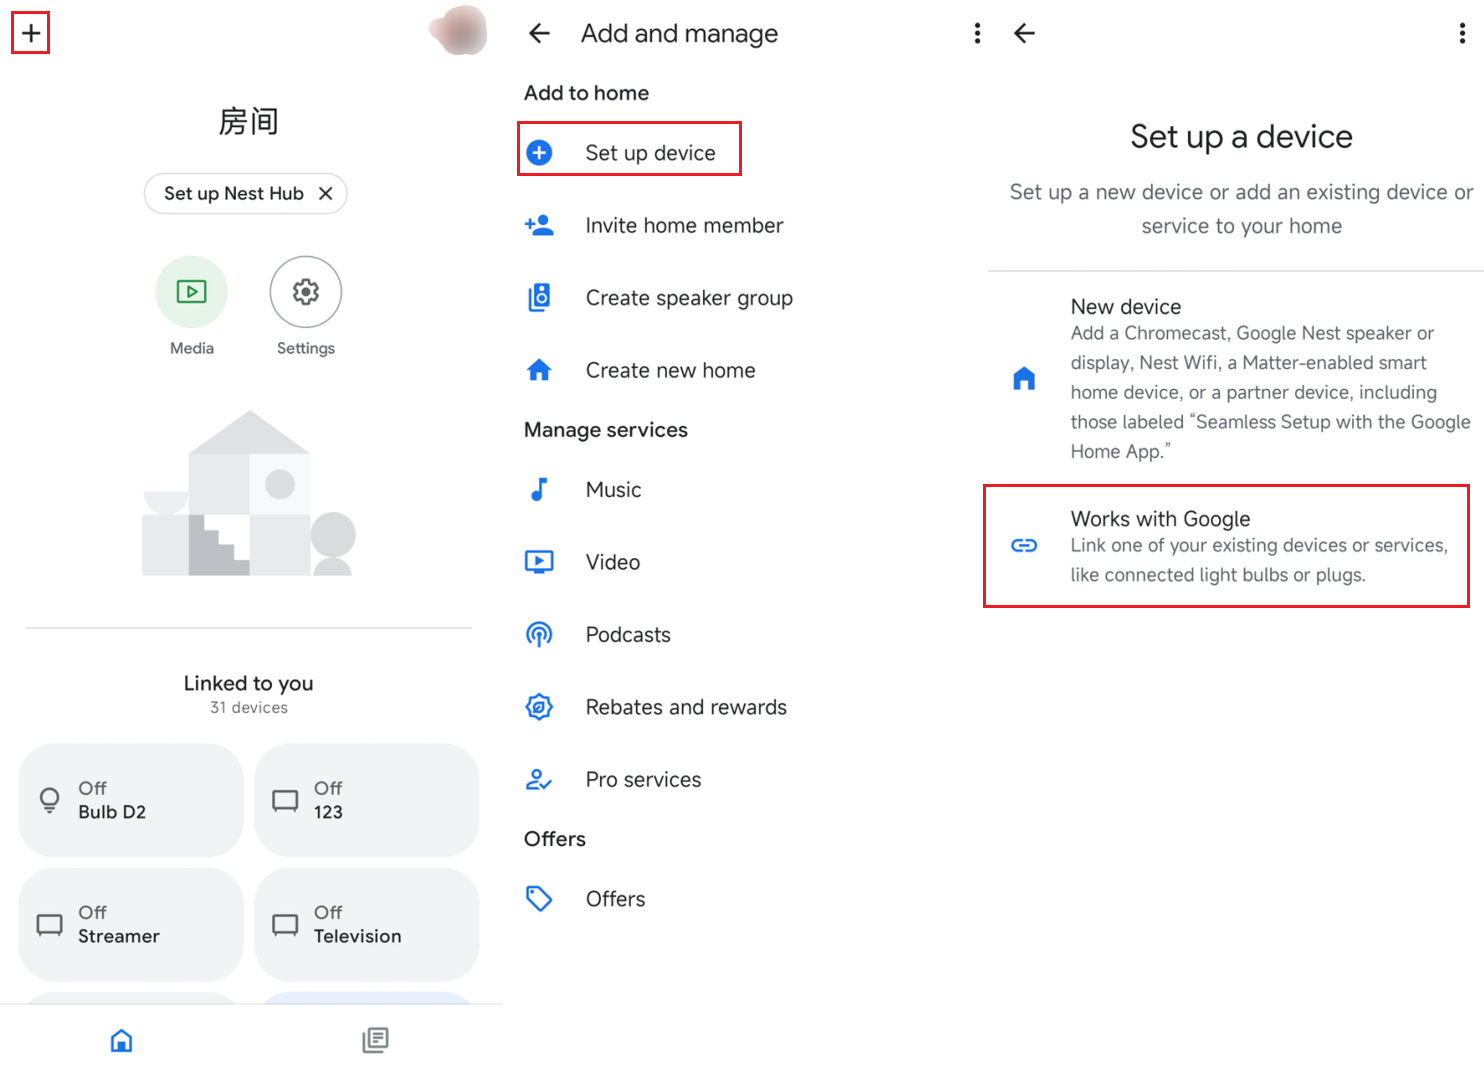Open overflow menu on Set up a device screen
1484x1076 pixels.
click(1461, 32)
